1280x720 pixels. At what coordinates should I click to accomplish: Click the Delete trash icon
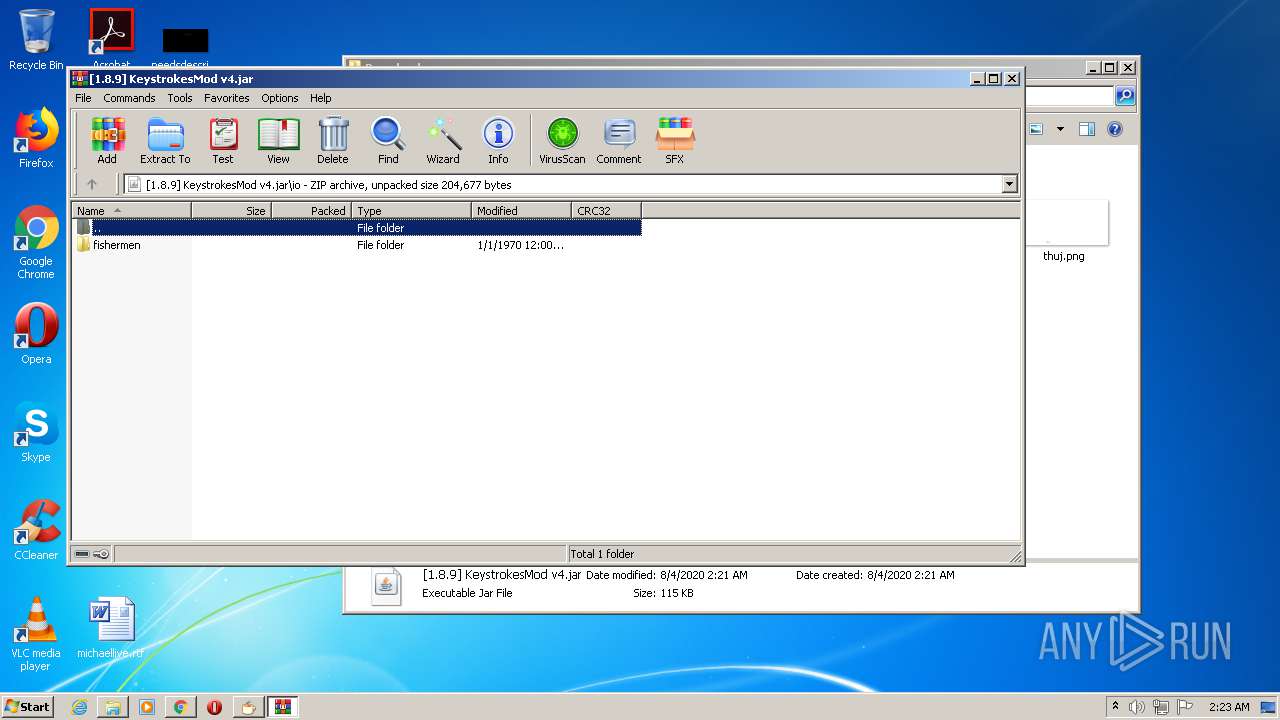click(333, 141)
